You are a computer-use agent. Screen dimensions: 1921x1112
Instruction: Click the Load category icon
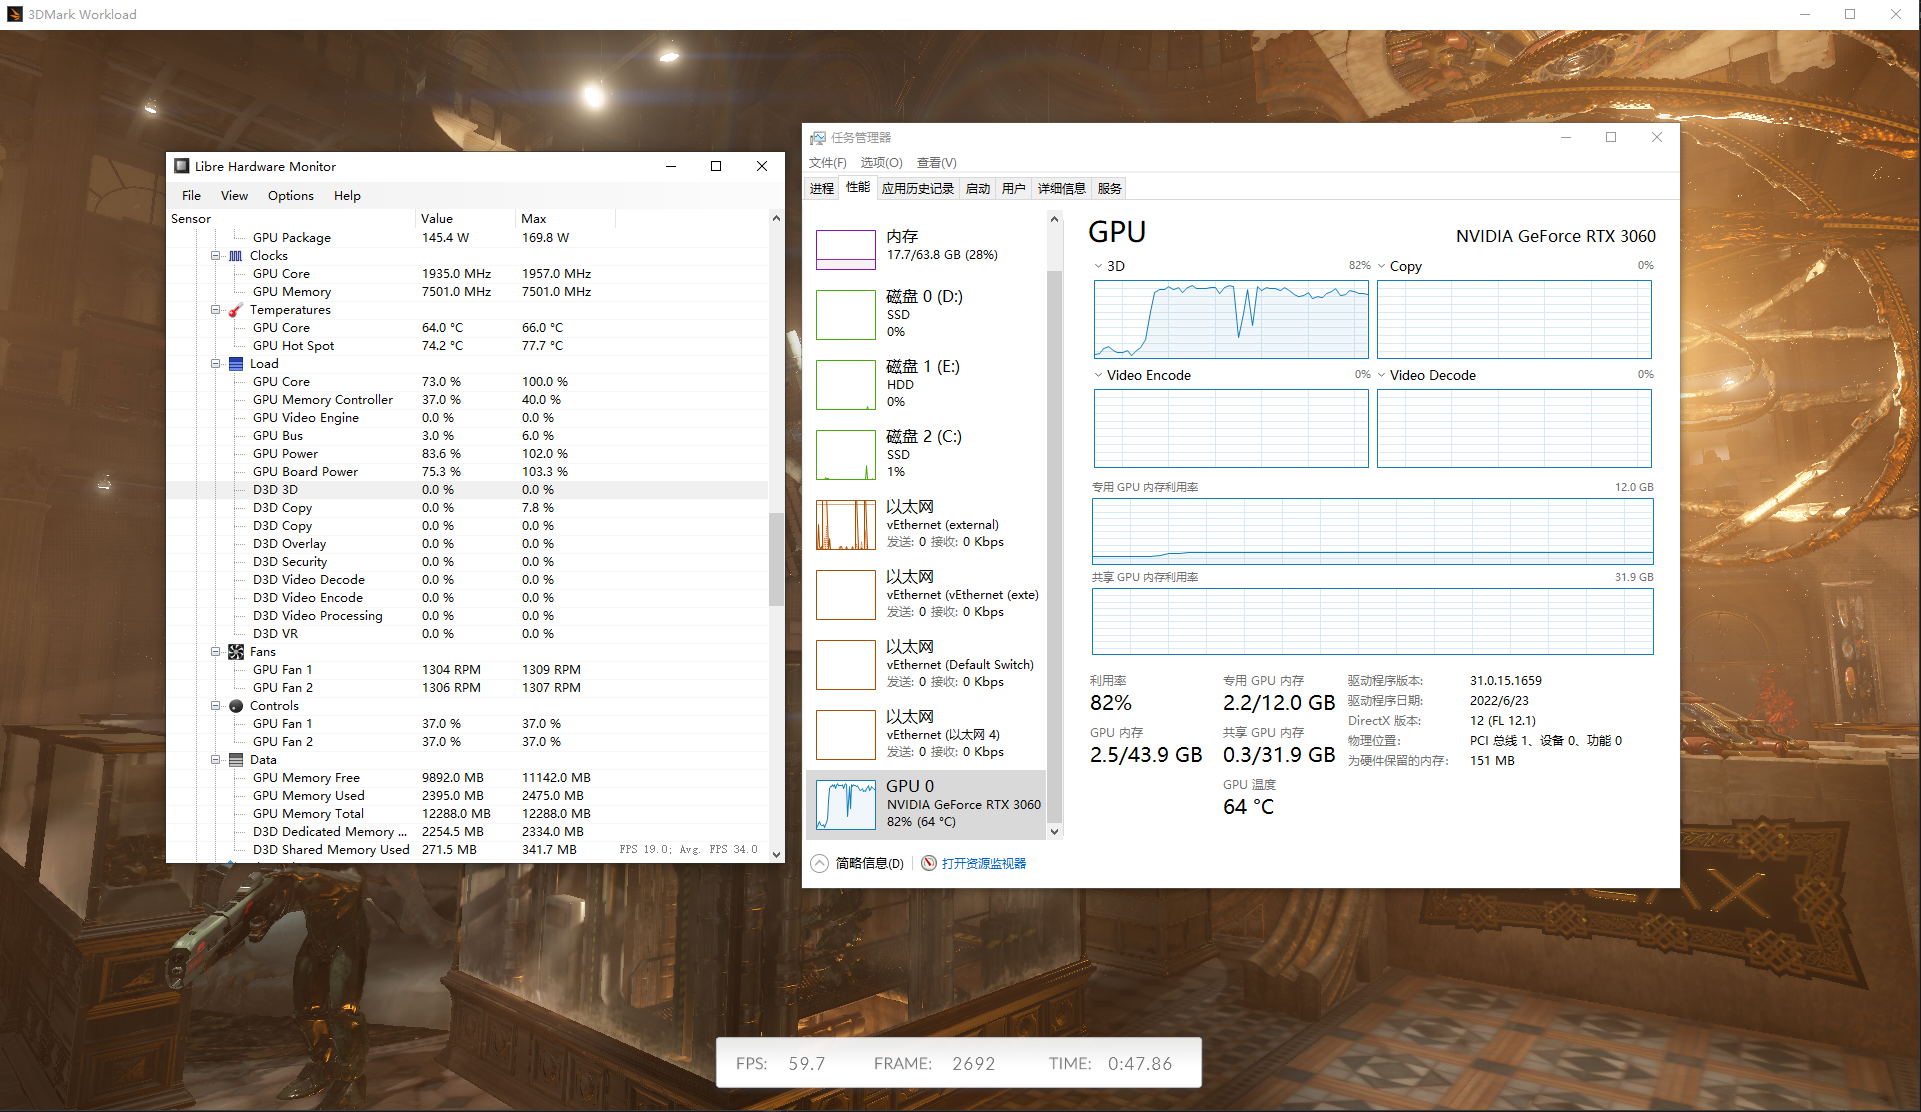click(x=236, y=364)
